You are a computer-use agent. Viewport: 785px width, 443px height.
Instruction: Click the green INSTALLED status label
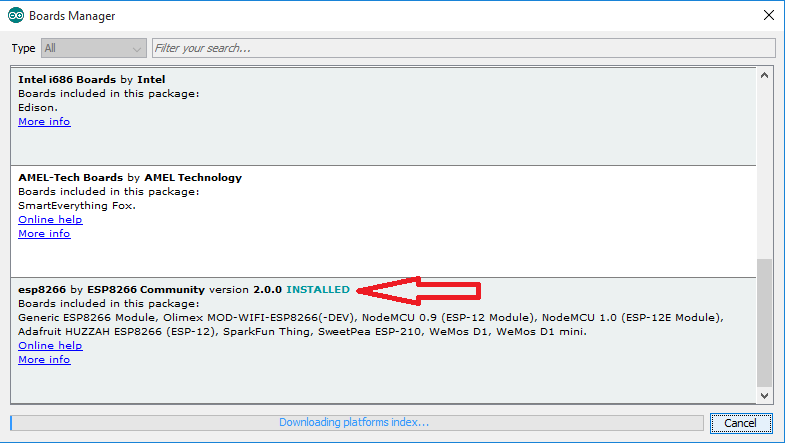[318, 290]
